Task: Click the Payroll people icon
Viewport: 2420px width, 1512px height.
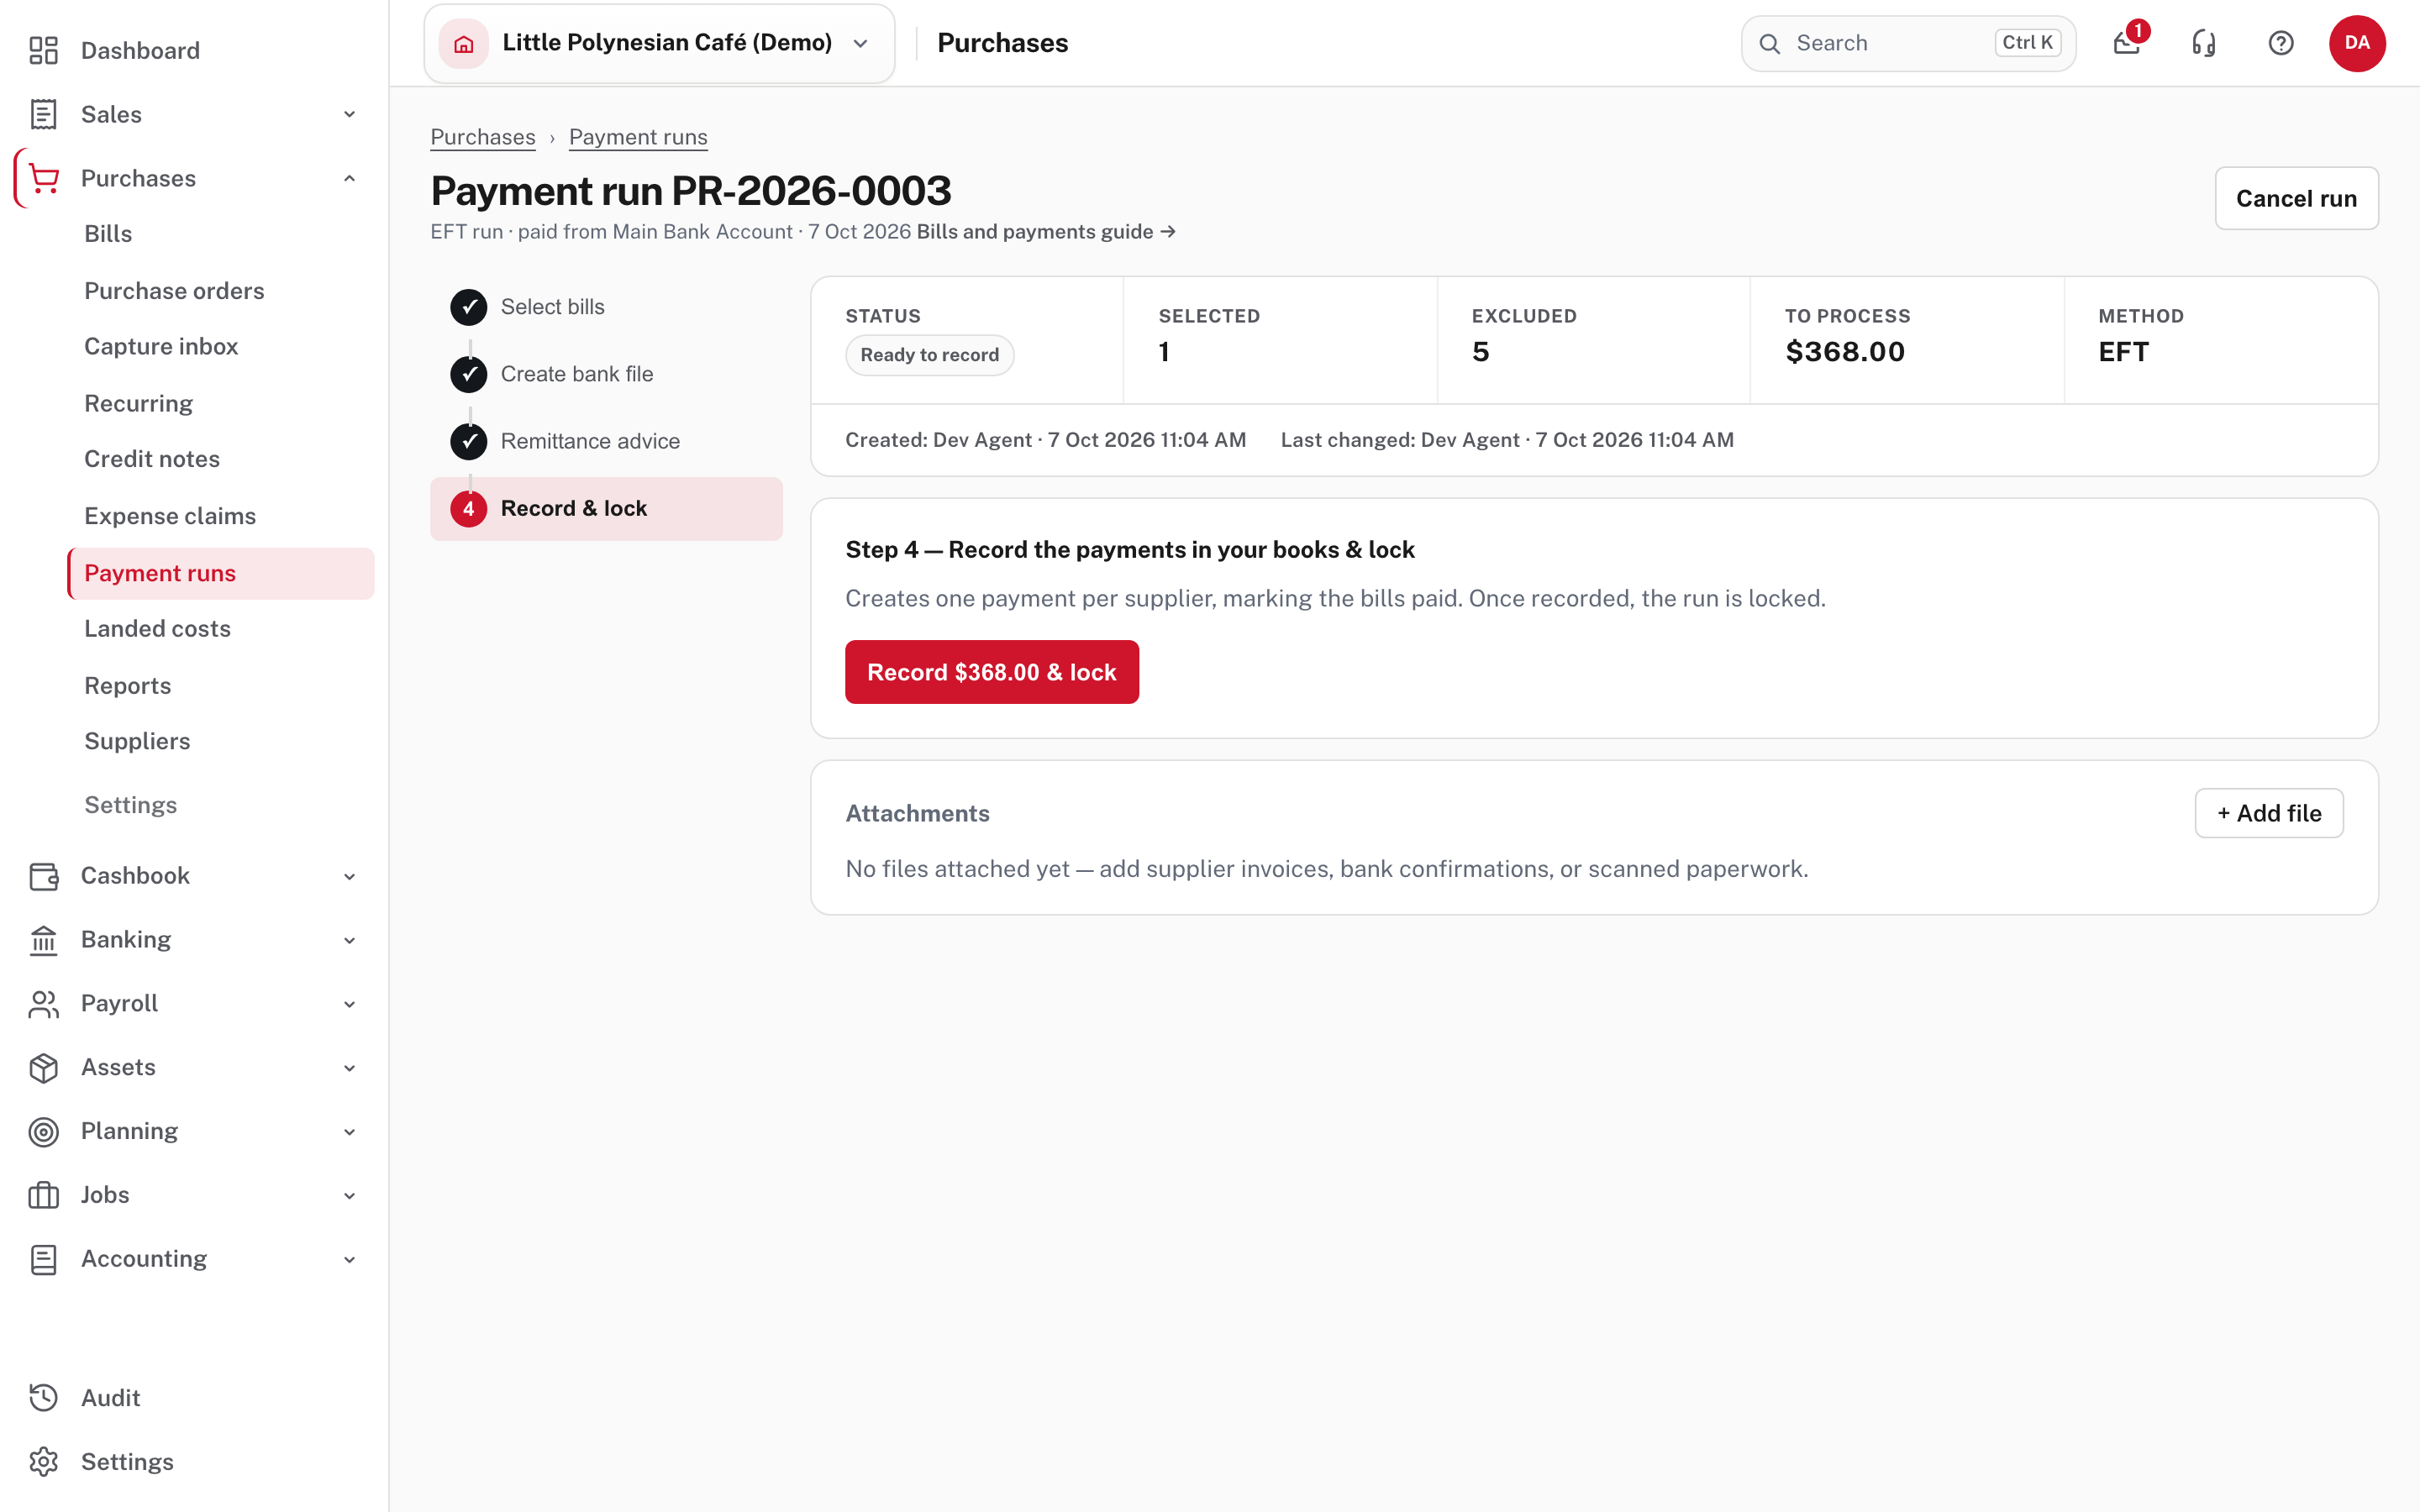Action: [x=43, y=1004]
